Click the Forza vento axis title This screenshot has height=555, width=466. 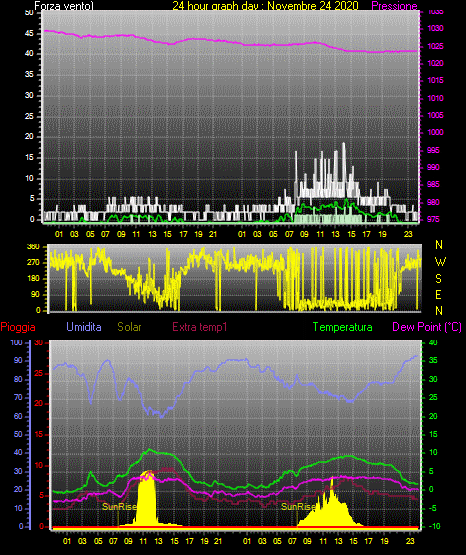click(64, 6)
